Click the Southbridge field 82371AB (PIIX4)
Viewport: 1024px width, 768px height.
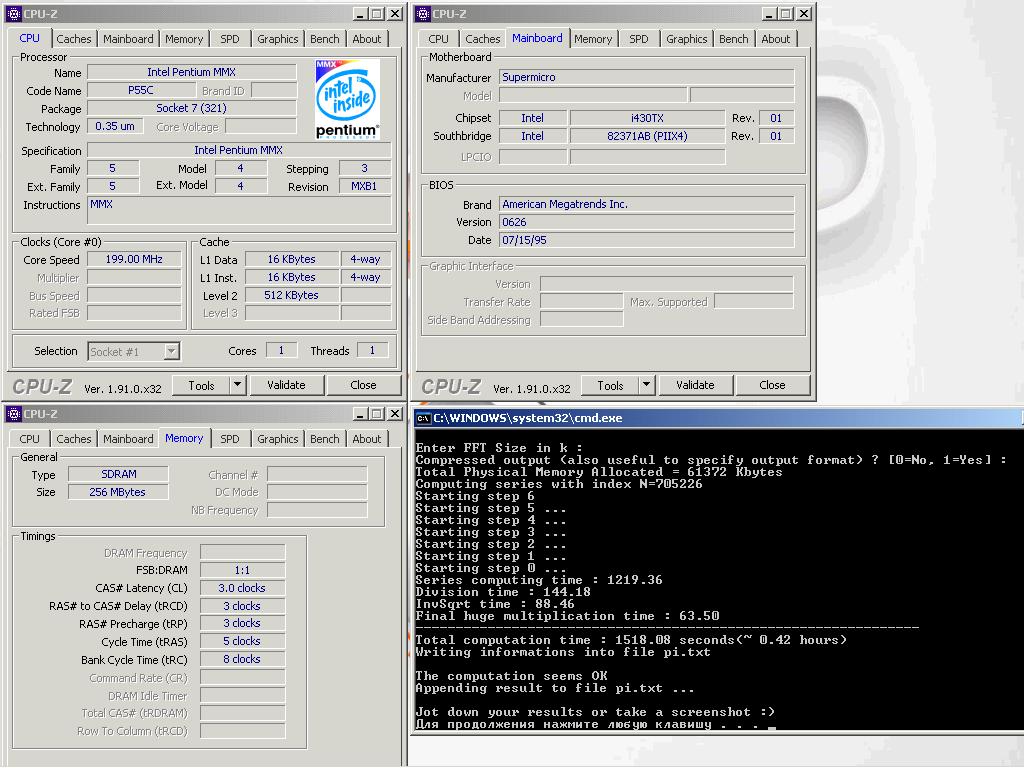[647, 136]
